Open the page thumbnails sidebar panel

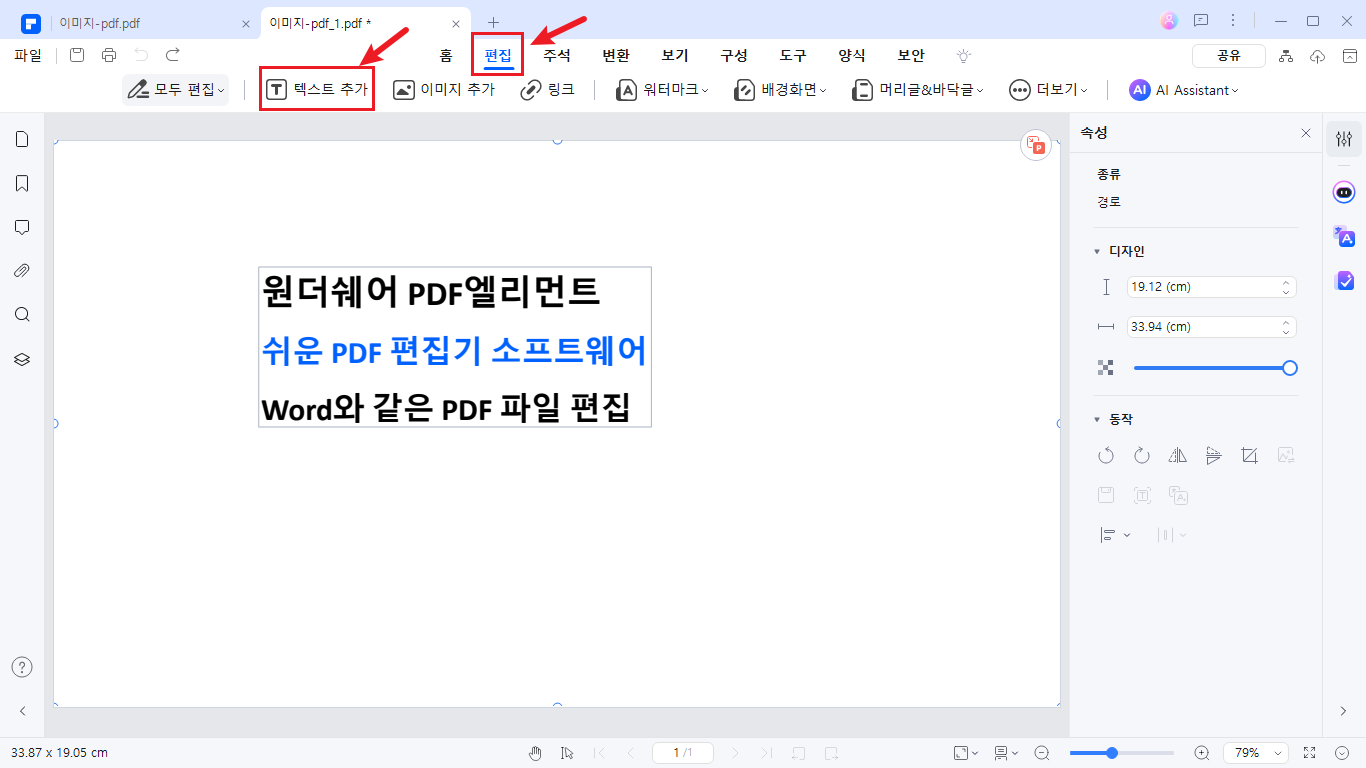pyautogui.click(x=22, y=139)
